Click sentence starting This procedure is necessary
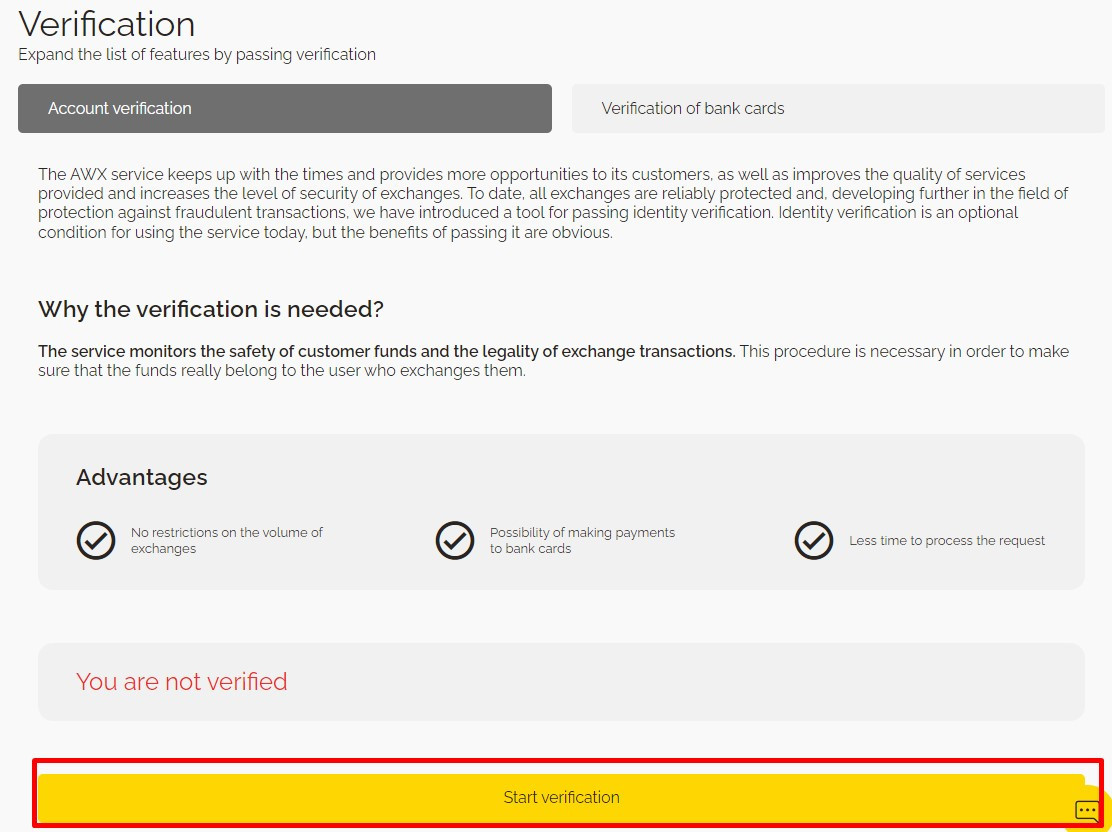The image size is (1112, 832). click(900, 352)
